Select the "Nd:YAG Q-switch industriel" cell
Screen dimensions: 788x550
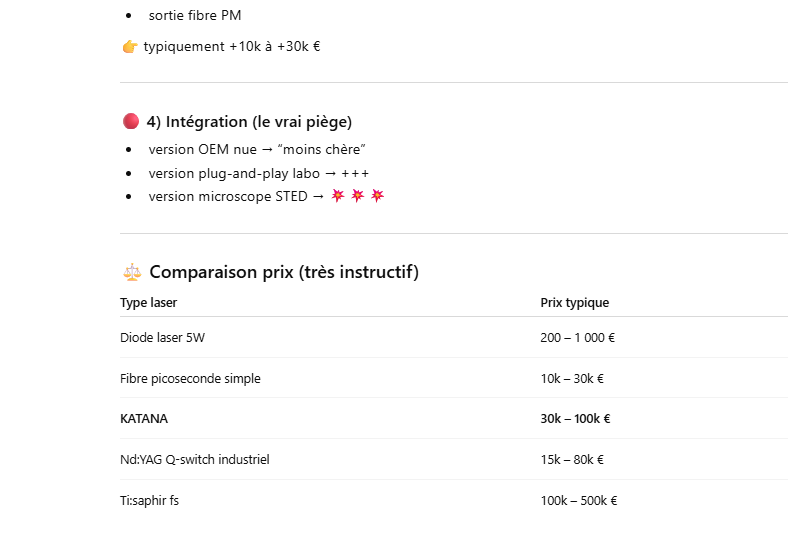click(194, 460)
